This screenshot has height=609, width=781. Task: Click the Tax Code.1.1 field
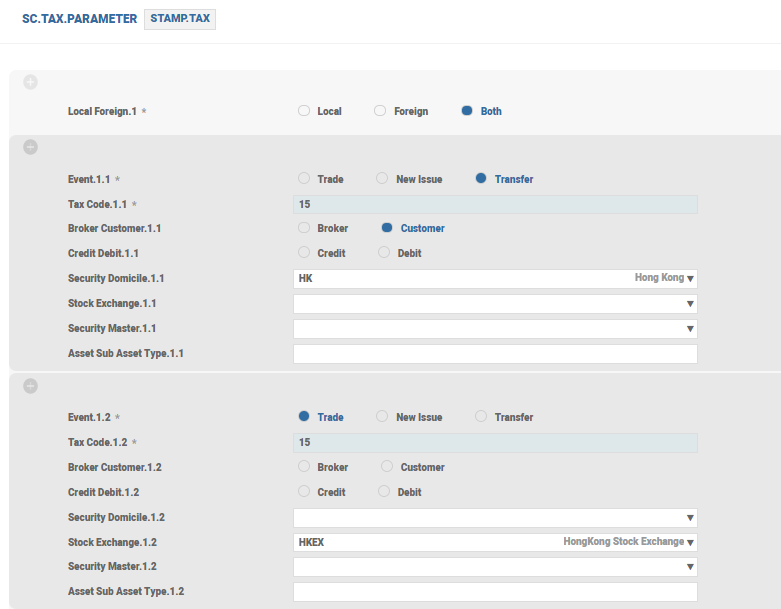click(495, 204)
